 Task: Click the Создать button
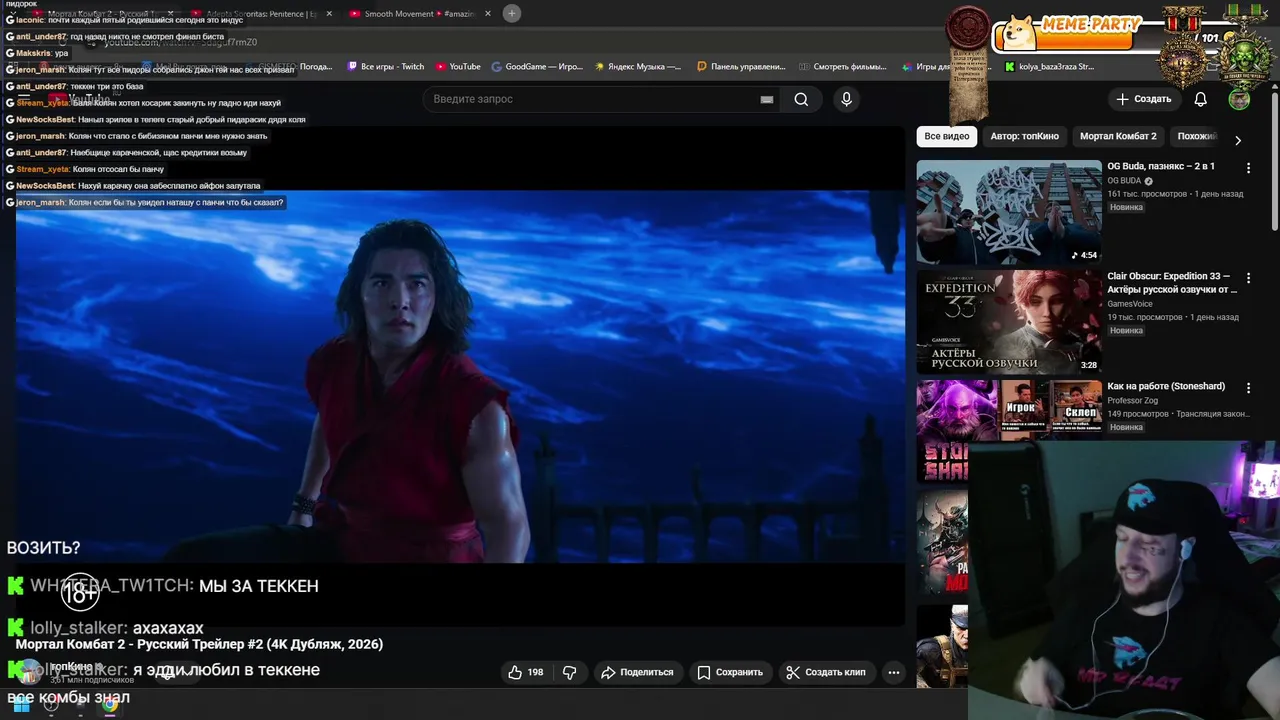point(1144,99)
